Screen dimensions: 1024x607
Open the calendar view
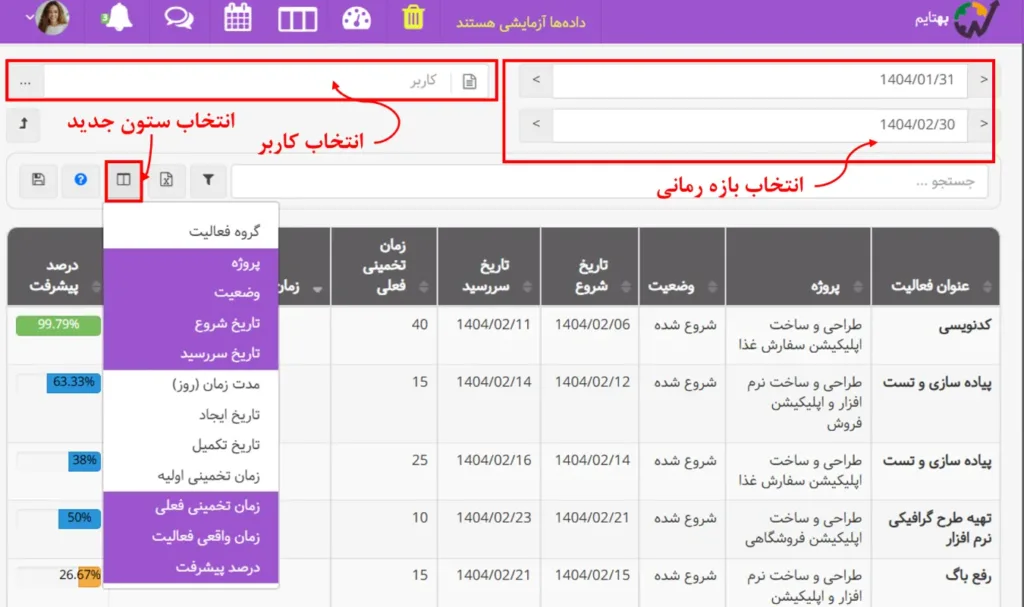(x=238, y=19)
